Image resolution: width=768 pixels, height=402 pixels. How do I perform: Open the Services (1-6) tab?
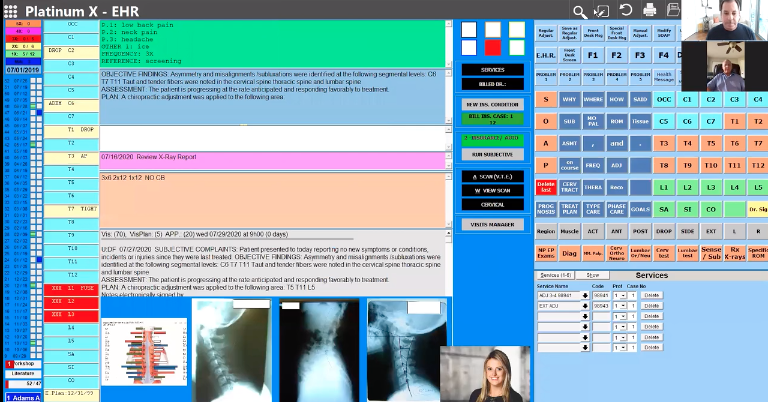tap(555, 275)
